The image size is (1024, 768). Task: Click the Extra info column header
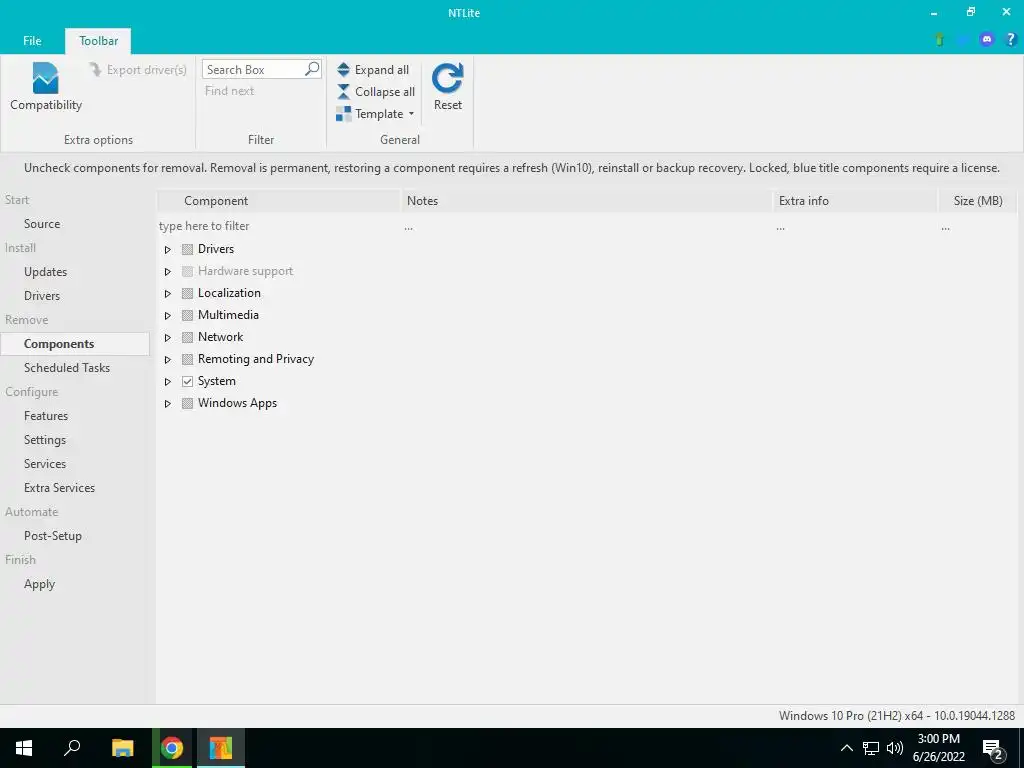[x=856, y=200]
